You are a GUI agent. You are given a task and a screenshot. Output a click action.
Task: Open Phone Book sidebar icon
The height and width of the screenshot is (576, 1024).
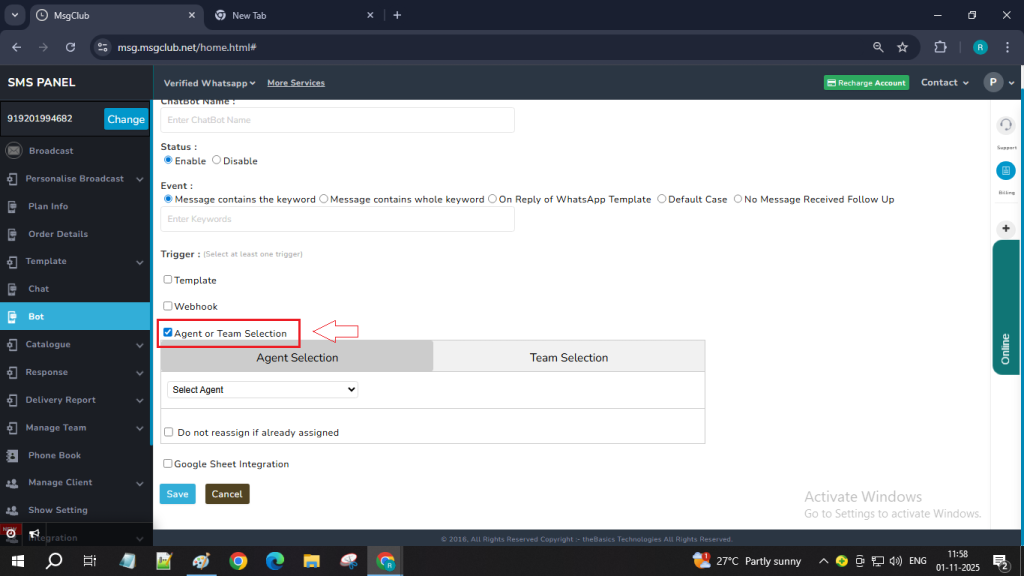click(12, 455)
